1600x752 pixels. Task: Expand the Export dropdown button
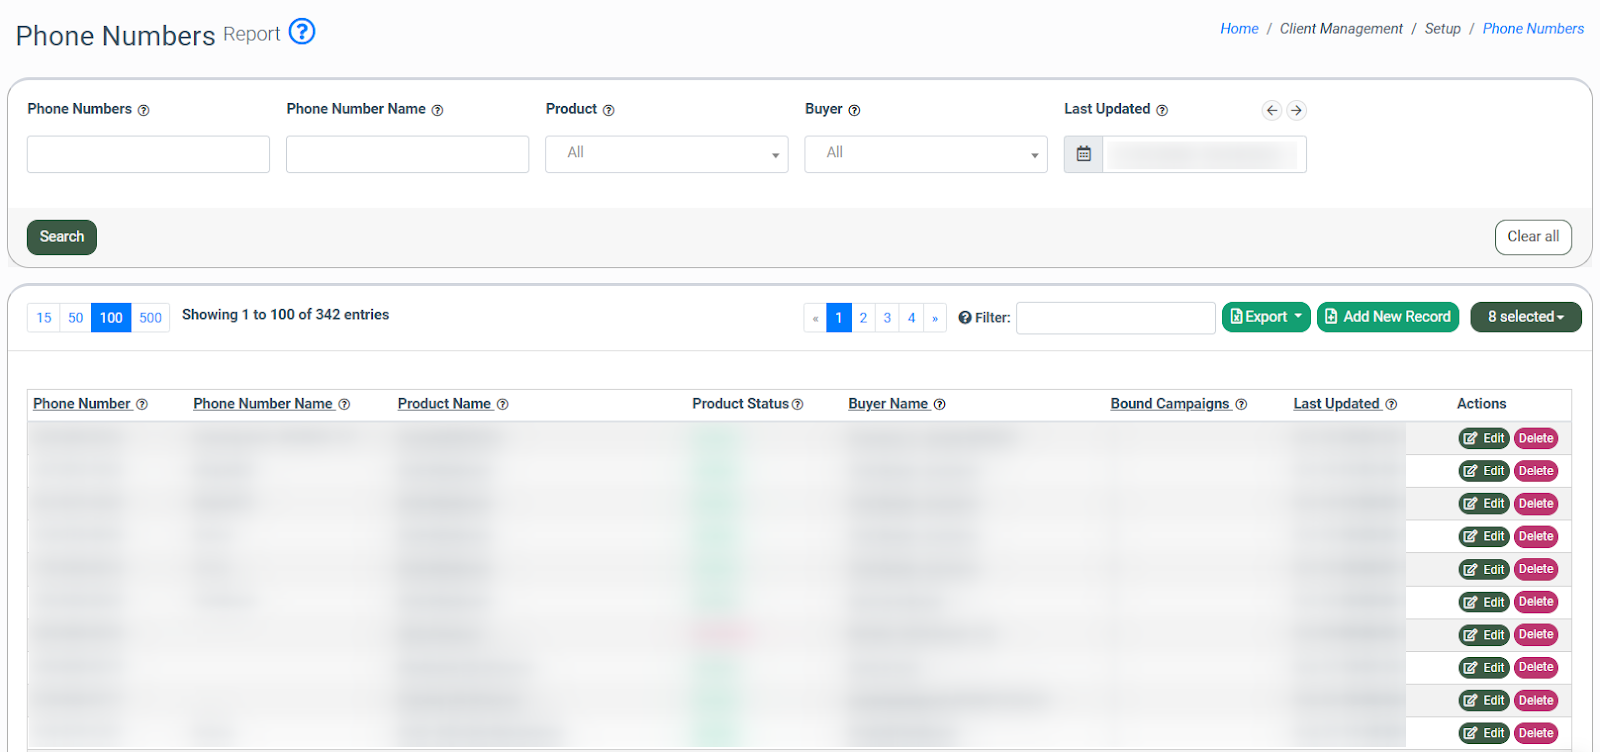pyautogui.click(x=1265, y=317)
